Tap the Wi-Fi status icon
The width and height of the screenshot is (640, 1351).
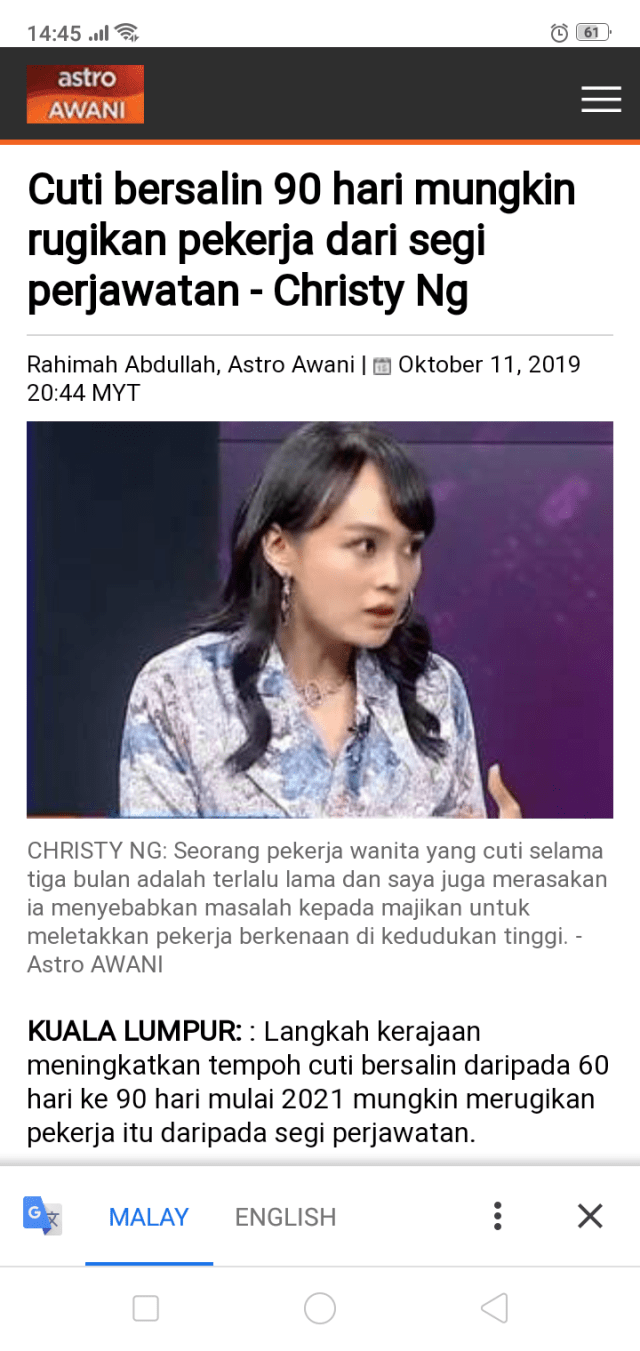tap(126, 33)
